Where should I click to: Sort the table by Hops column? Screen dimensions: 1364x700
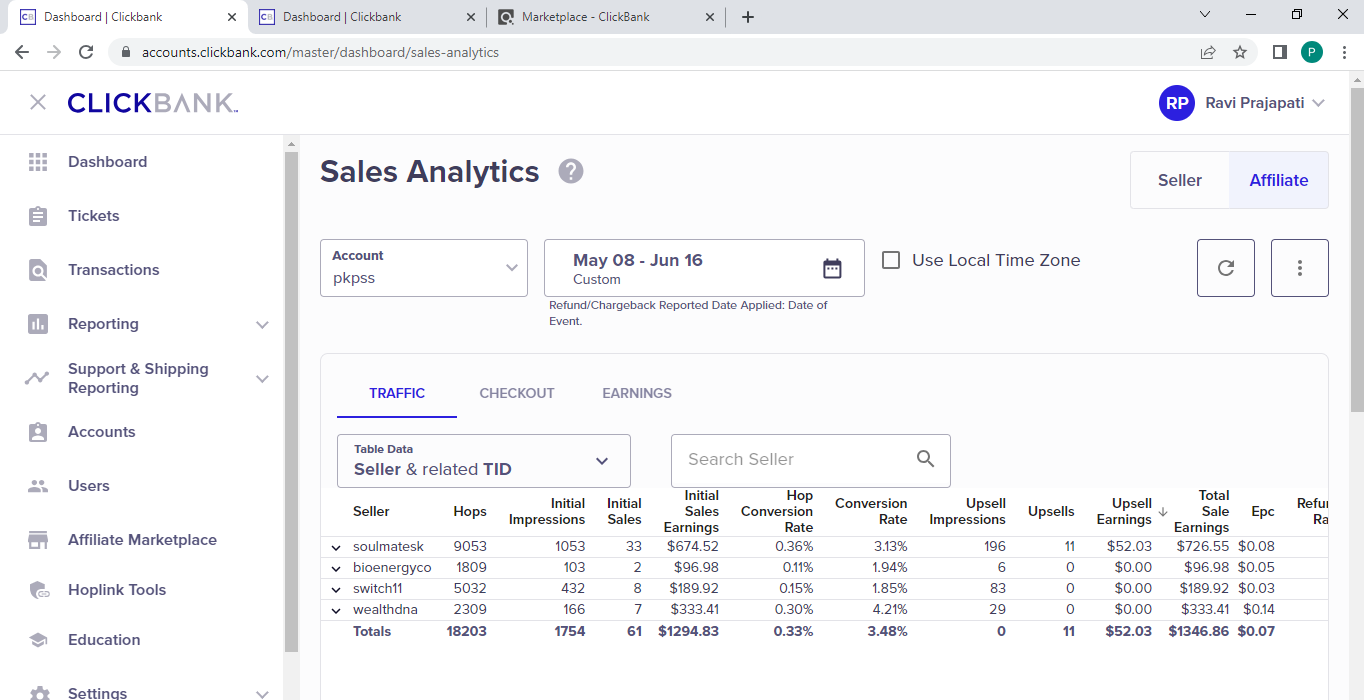[x=470, y=512]
